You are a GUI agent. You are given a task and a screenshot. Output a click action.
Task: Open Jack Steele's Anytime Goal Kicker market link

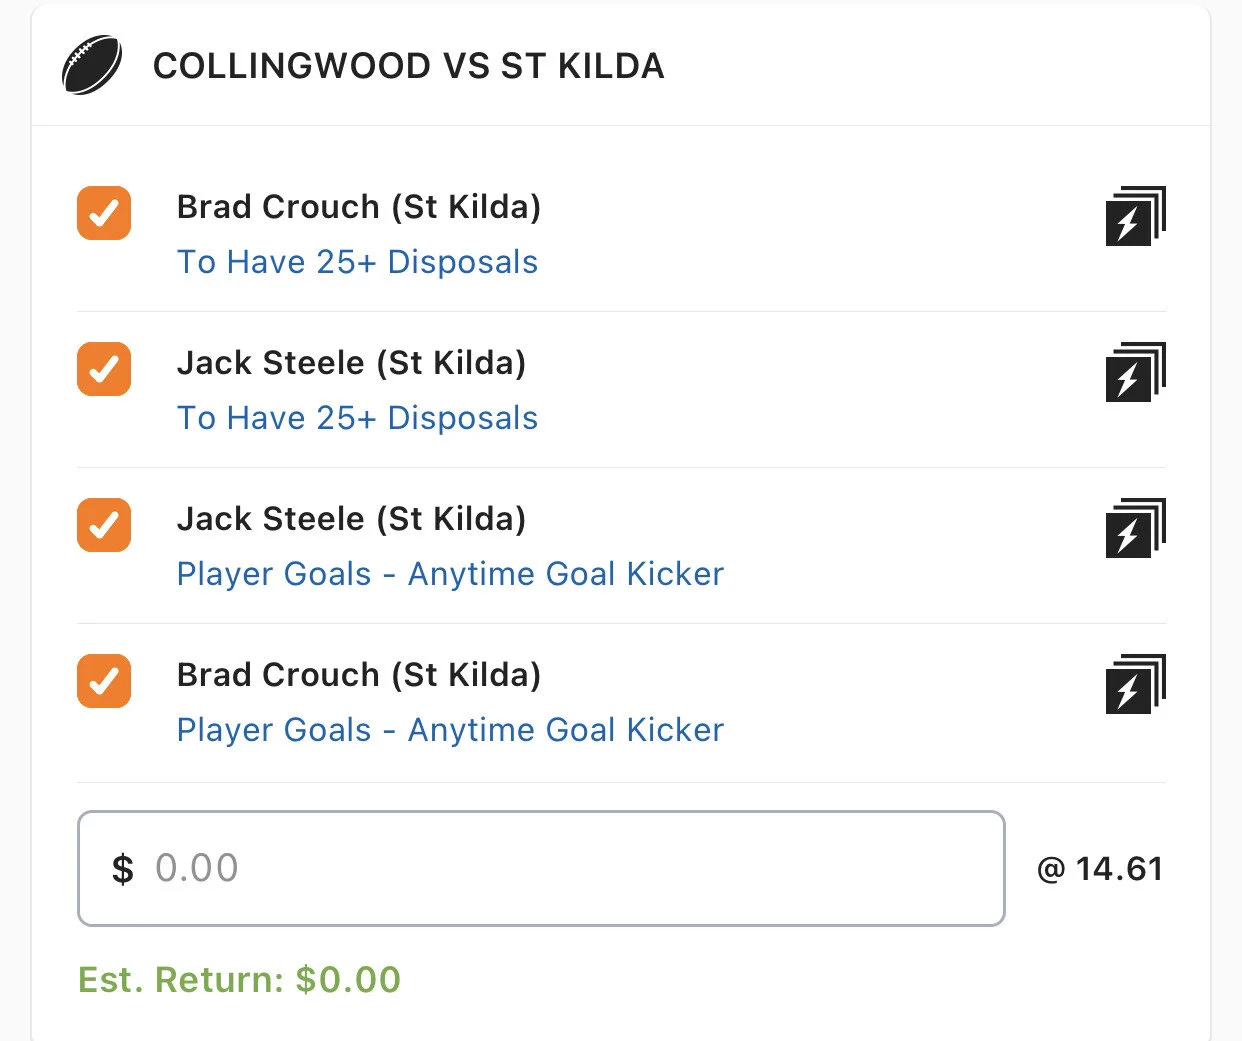(450, 574)
